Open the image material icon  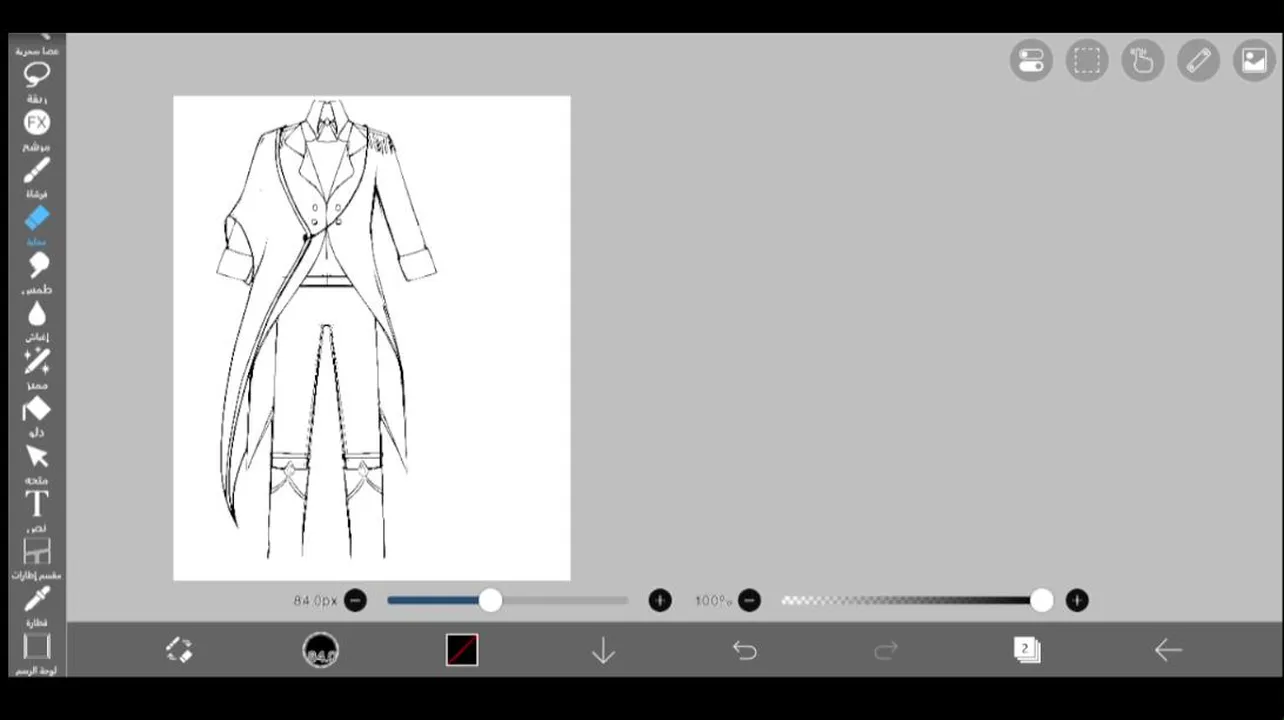coord(1254,61)
